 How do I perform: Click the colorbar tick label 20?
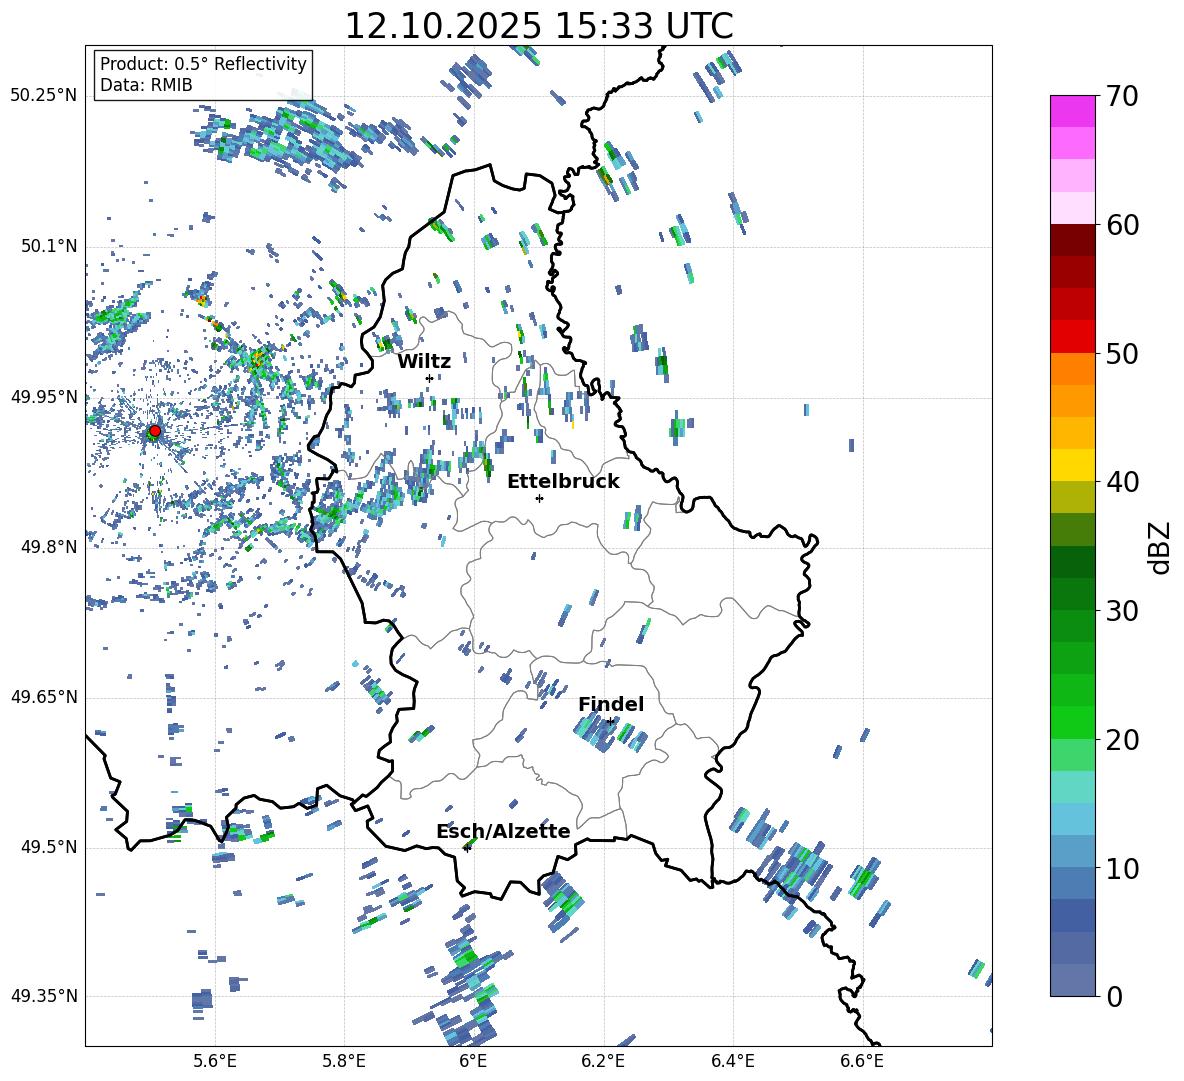(x=1123, y=739)
